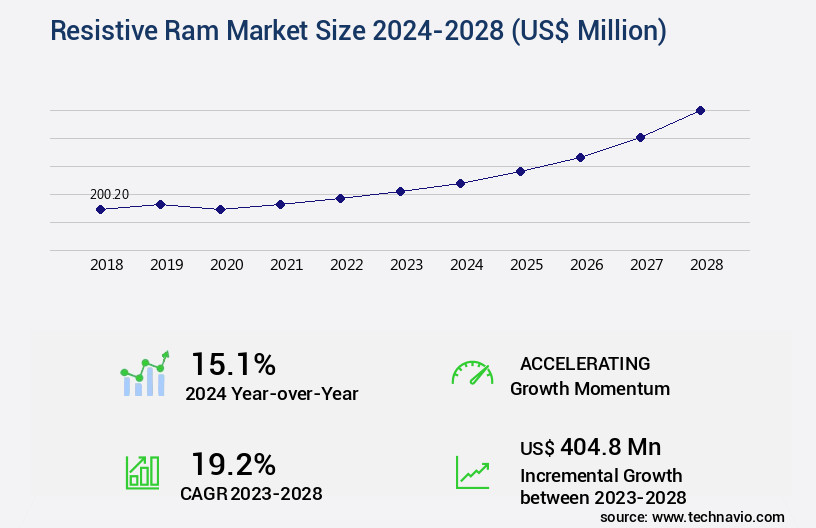The height and width of the screenshot is (528, 816).
Task: Click the growth bars icon beside 19.2%
Action: click(x=141, y=471)
